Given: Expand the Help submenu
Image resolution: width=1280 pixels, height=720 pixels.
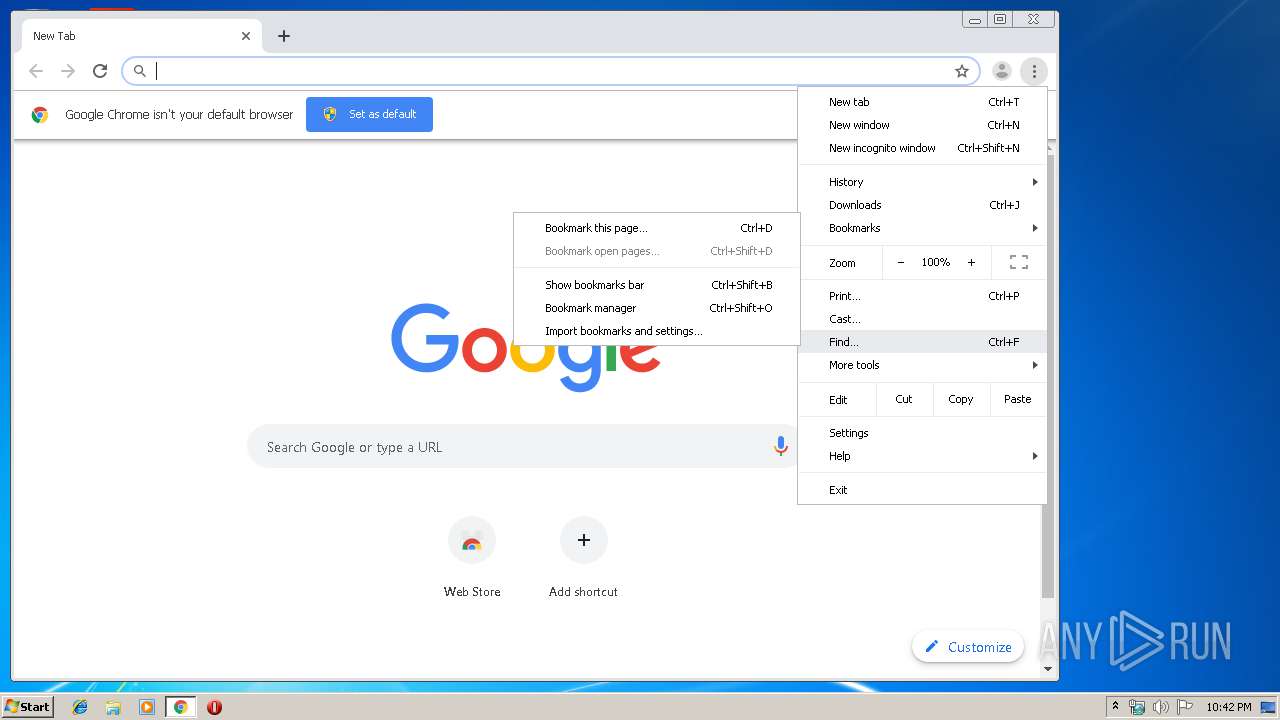Looking at the screenshot, I should point(922,456).
